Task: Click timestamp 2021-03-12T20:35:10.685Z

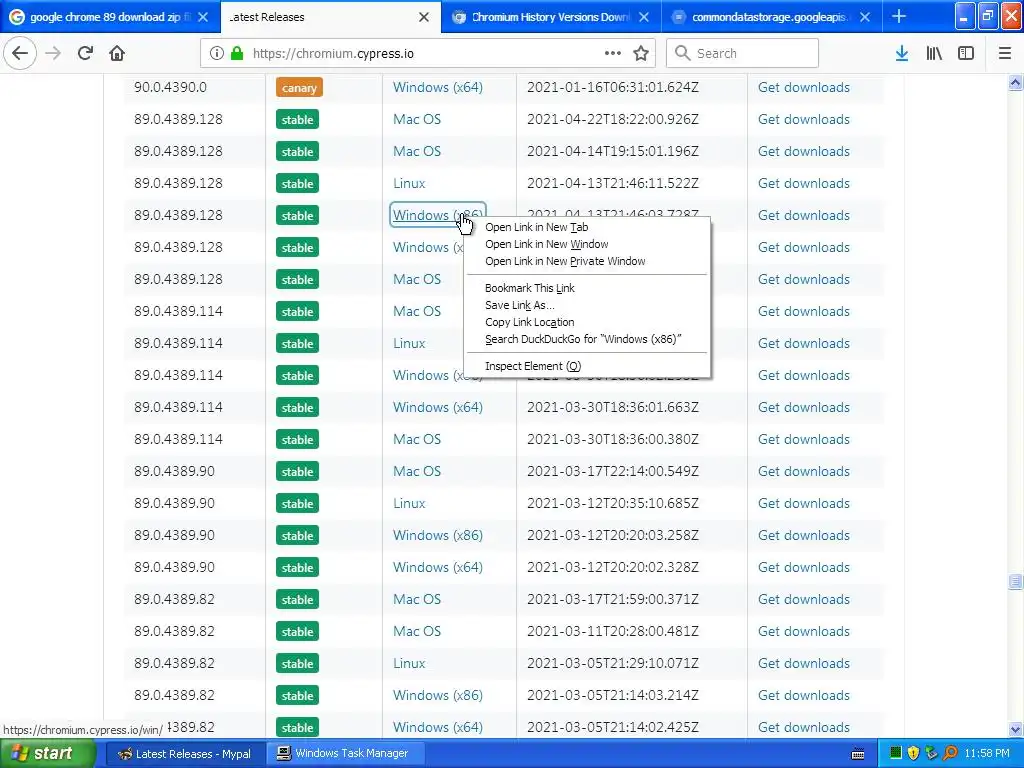Action: coord(613,504)
